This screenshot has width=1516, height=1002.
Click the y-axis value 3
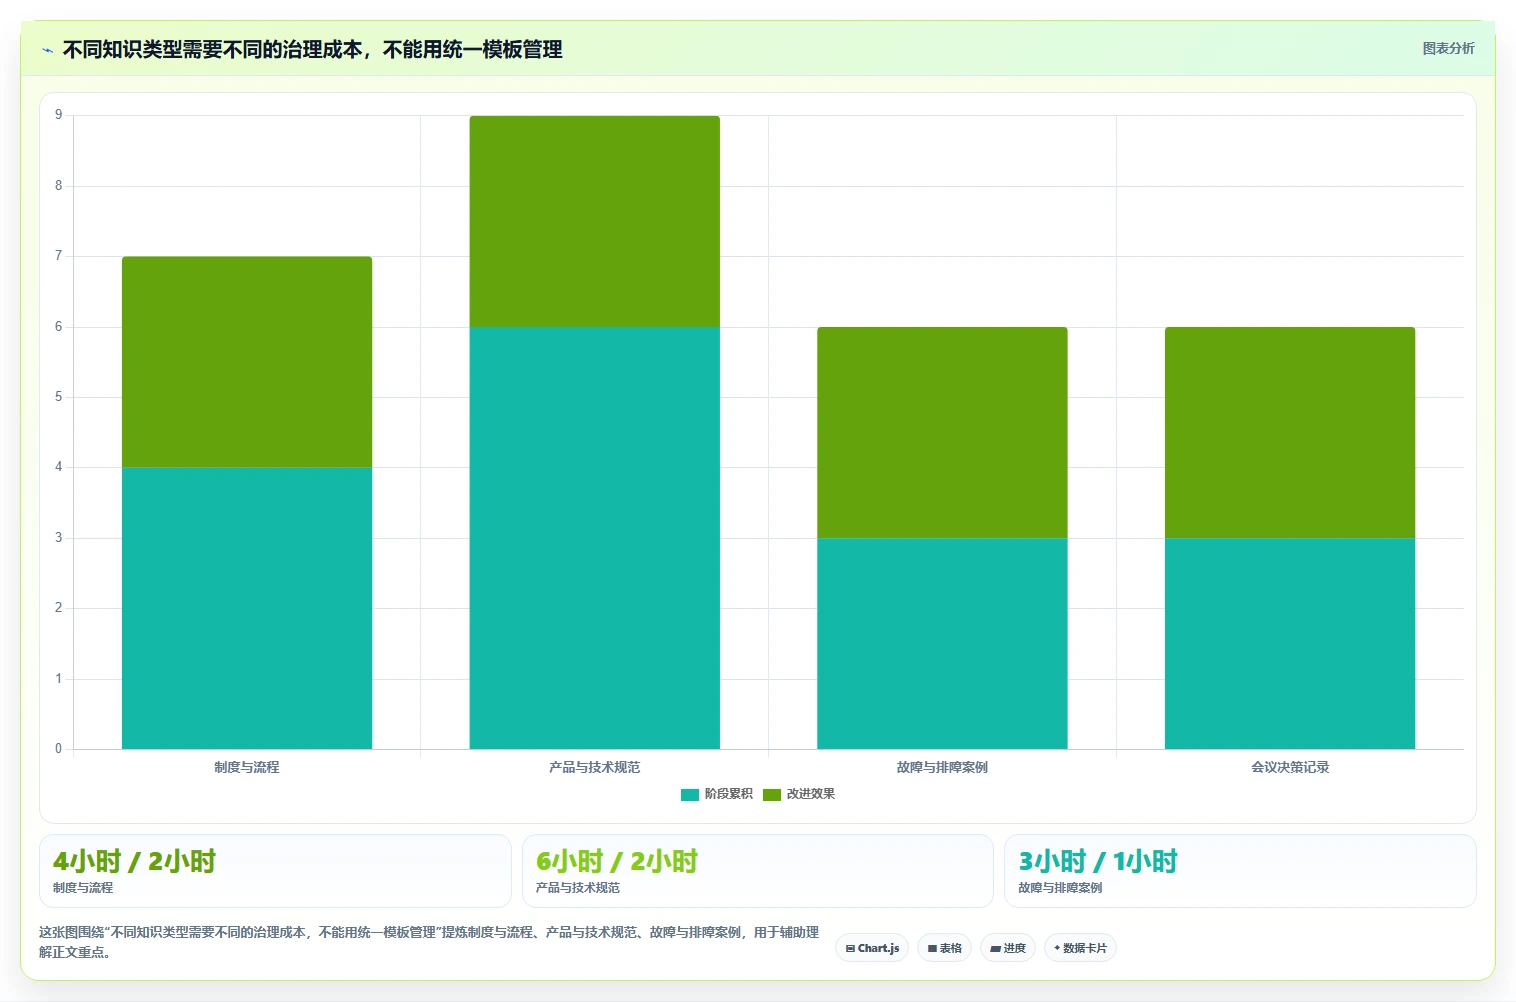[58, 538]
